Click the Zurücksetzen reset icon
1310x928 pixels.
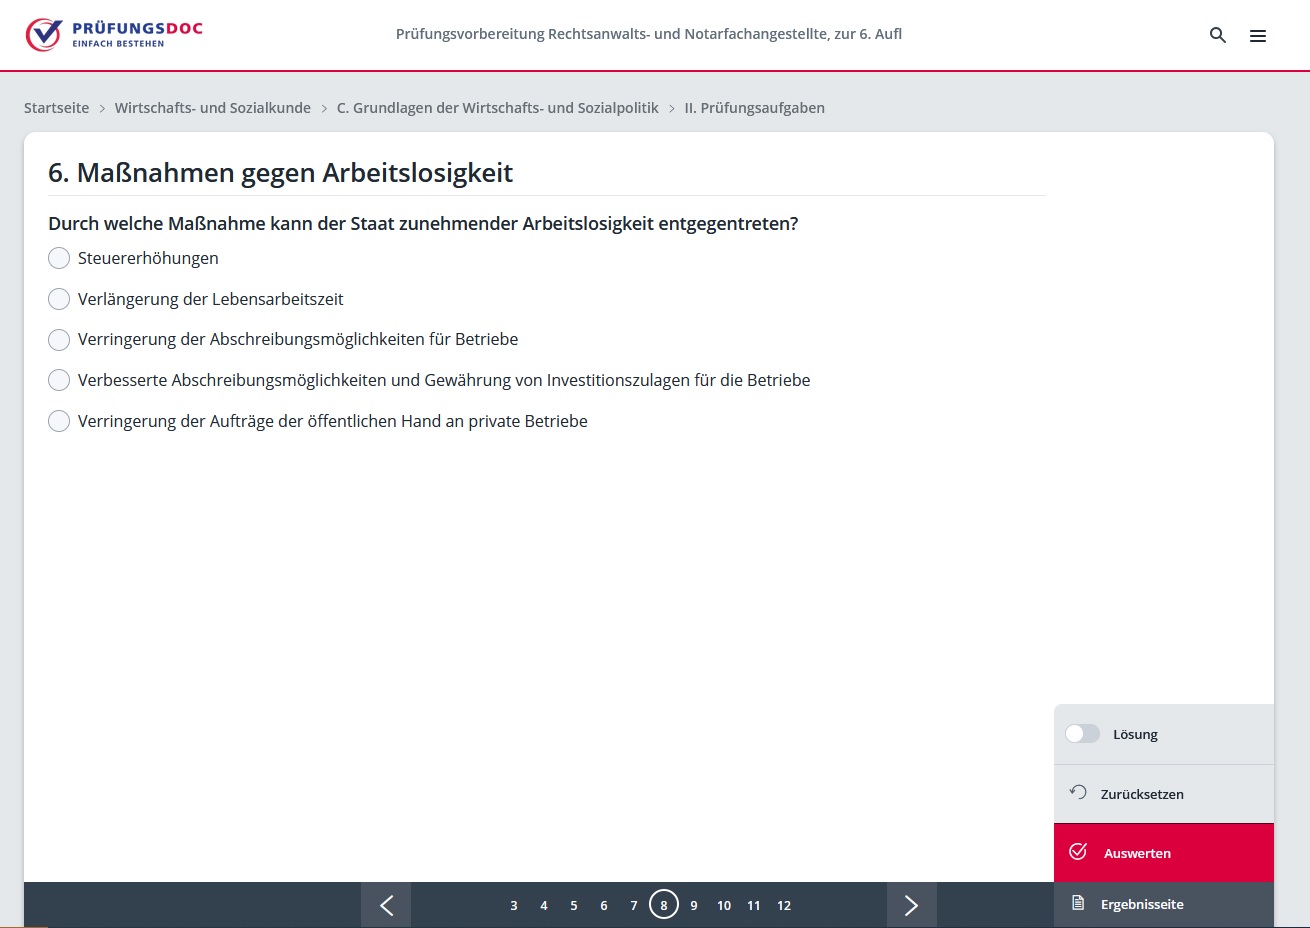coord(1078,793)
